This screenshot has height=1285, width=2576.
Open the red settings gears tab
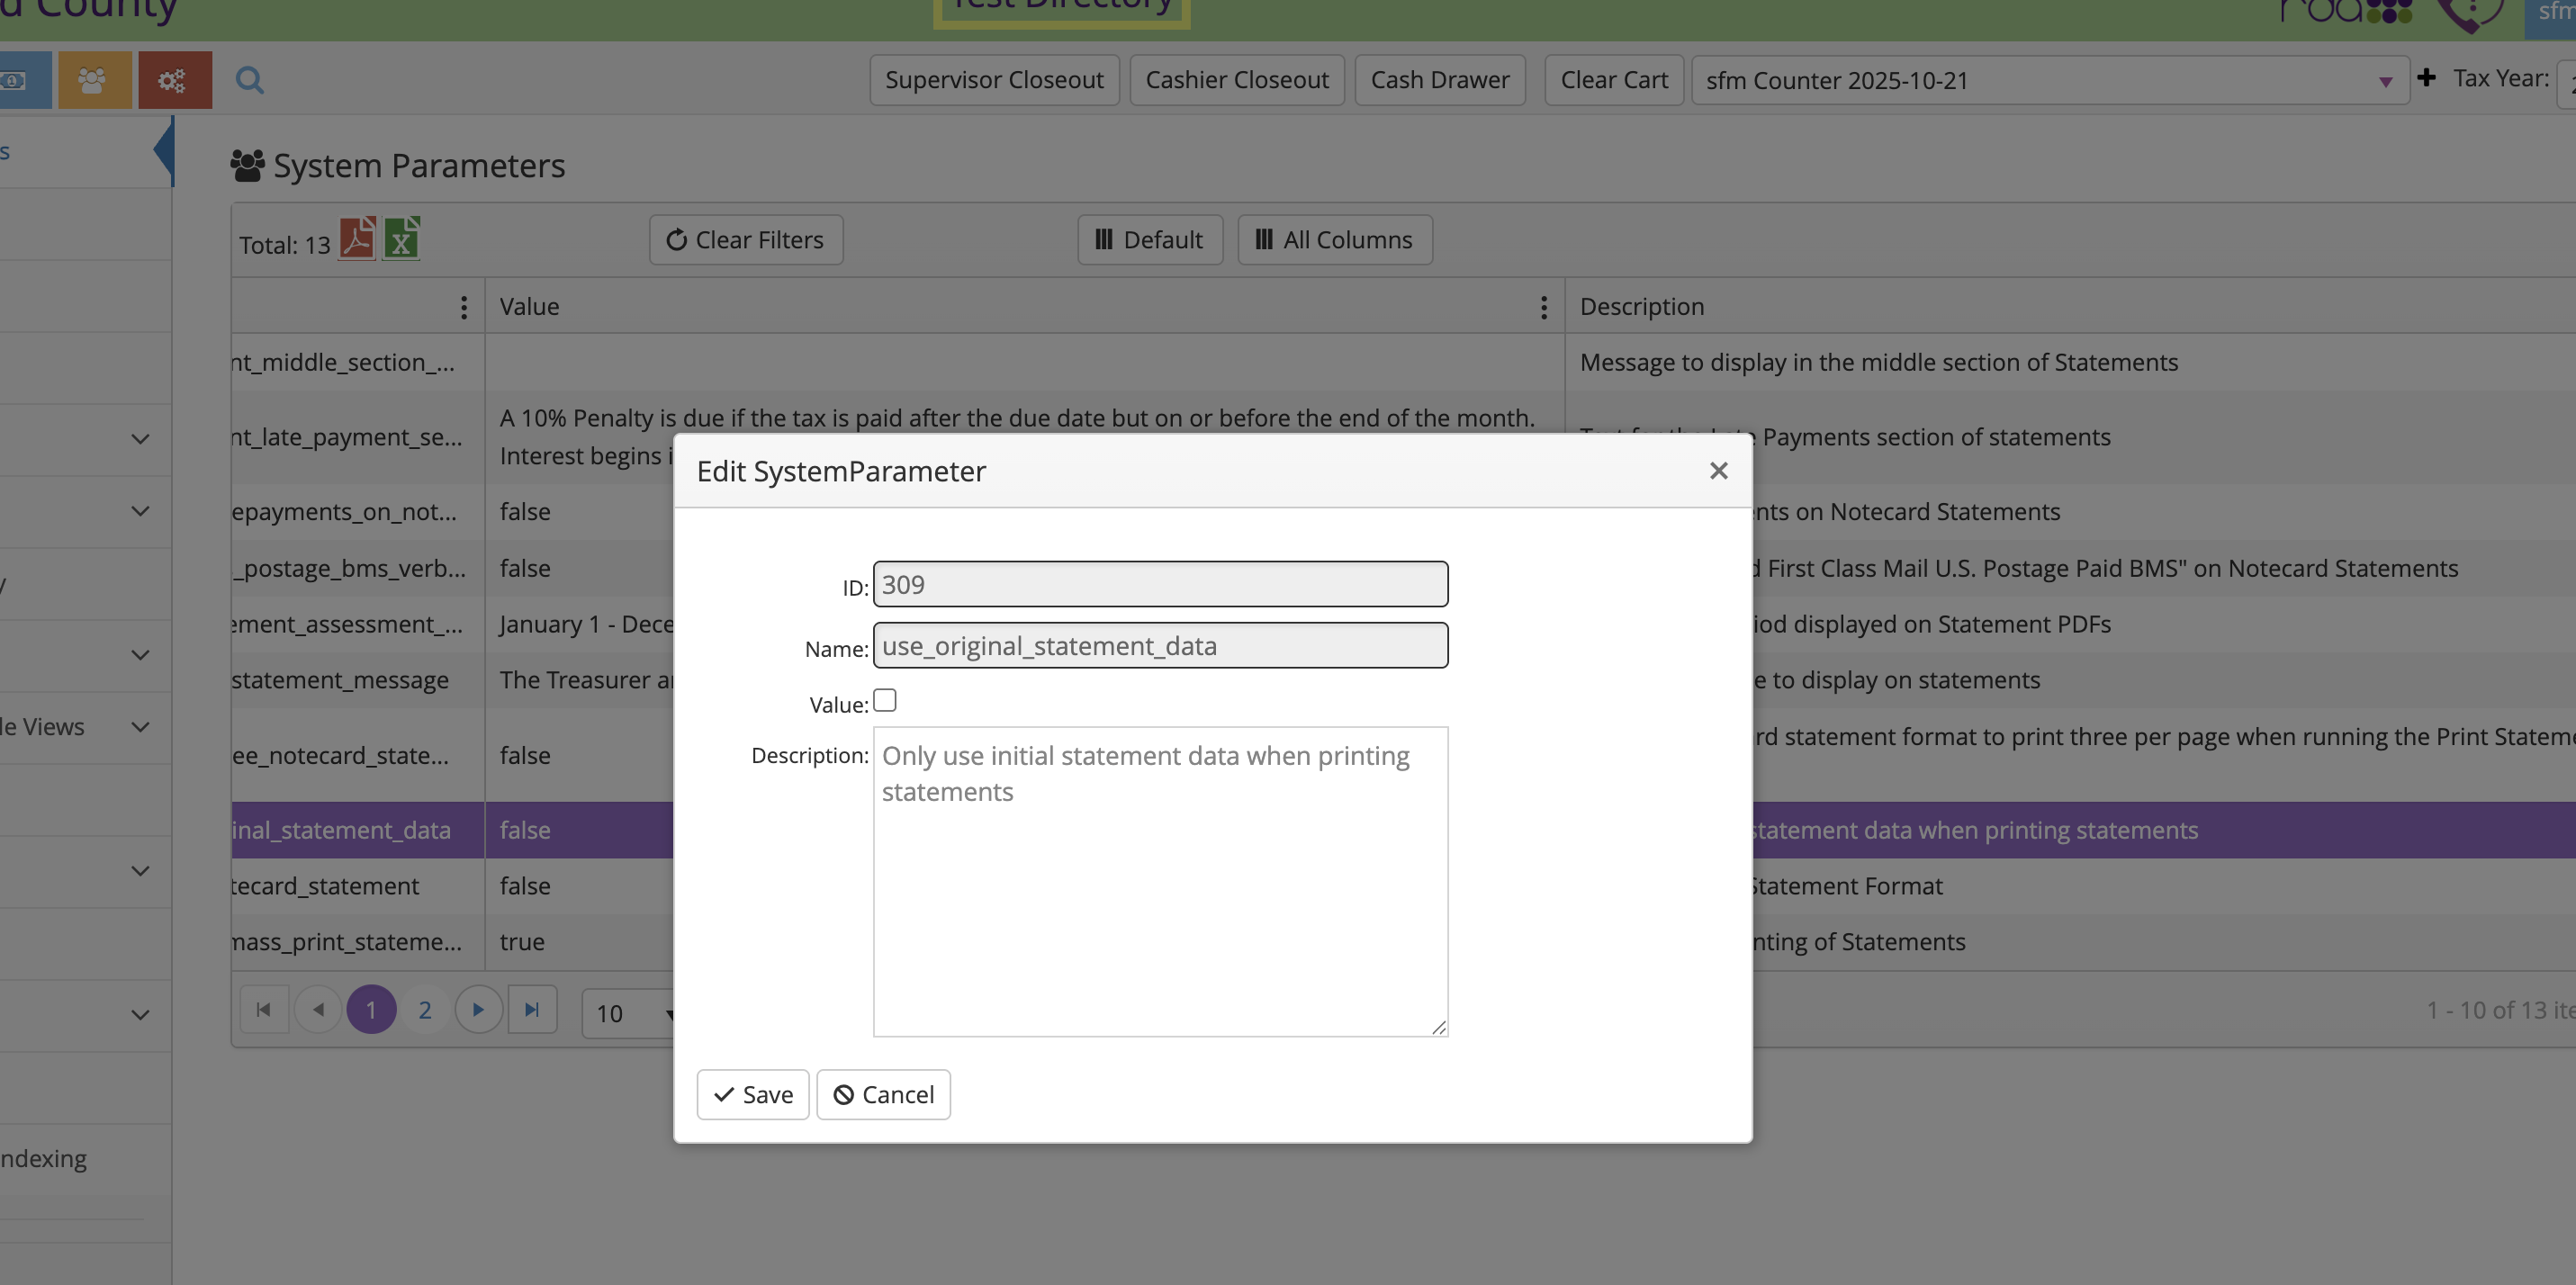pos(174,80)
